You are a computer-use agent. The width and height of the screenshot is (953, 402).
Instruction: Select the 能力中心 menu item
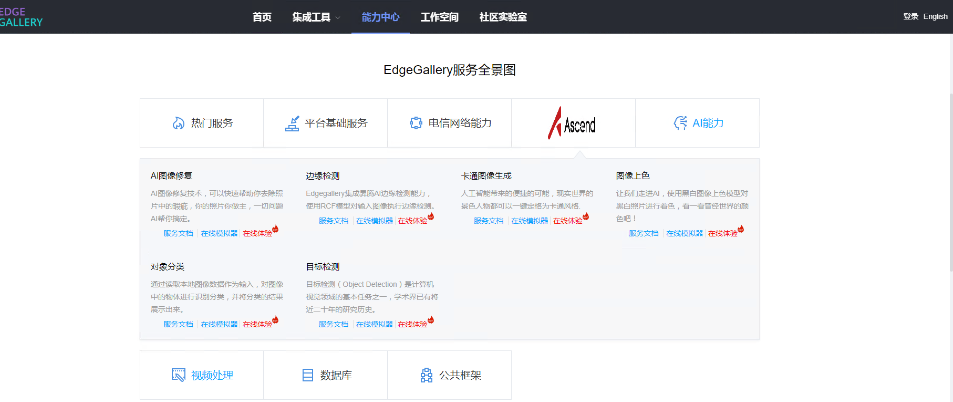(380, 17)
